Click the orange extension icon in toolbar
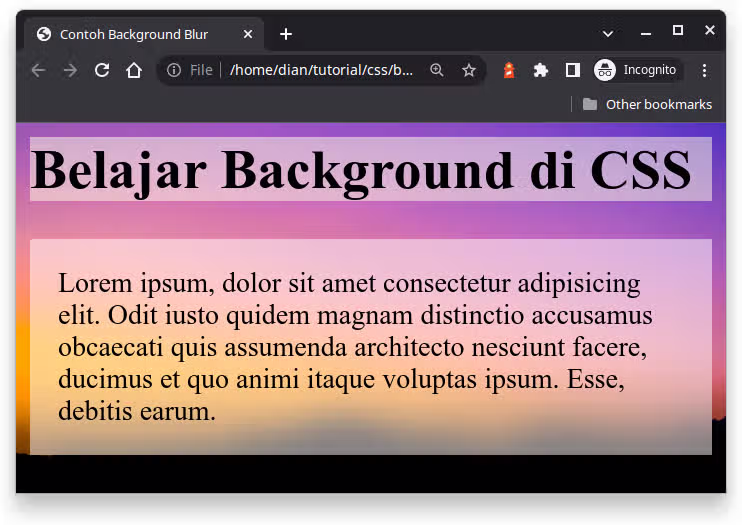The width and height of the screenshot is (742, 525). [509, 70]
